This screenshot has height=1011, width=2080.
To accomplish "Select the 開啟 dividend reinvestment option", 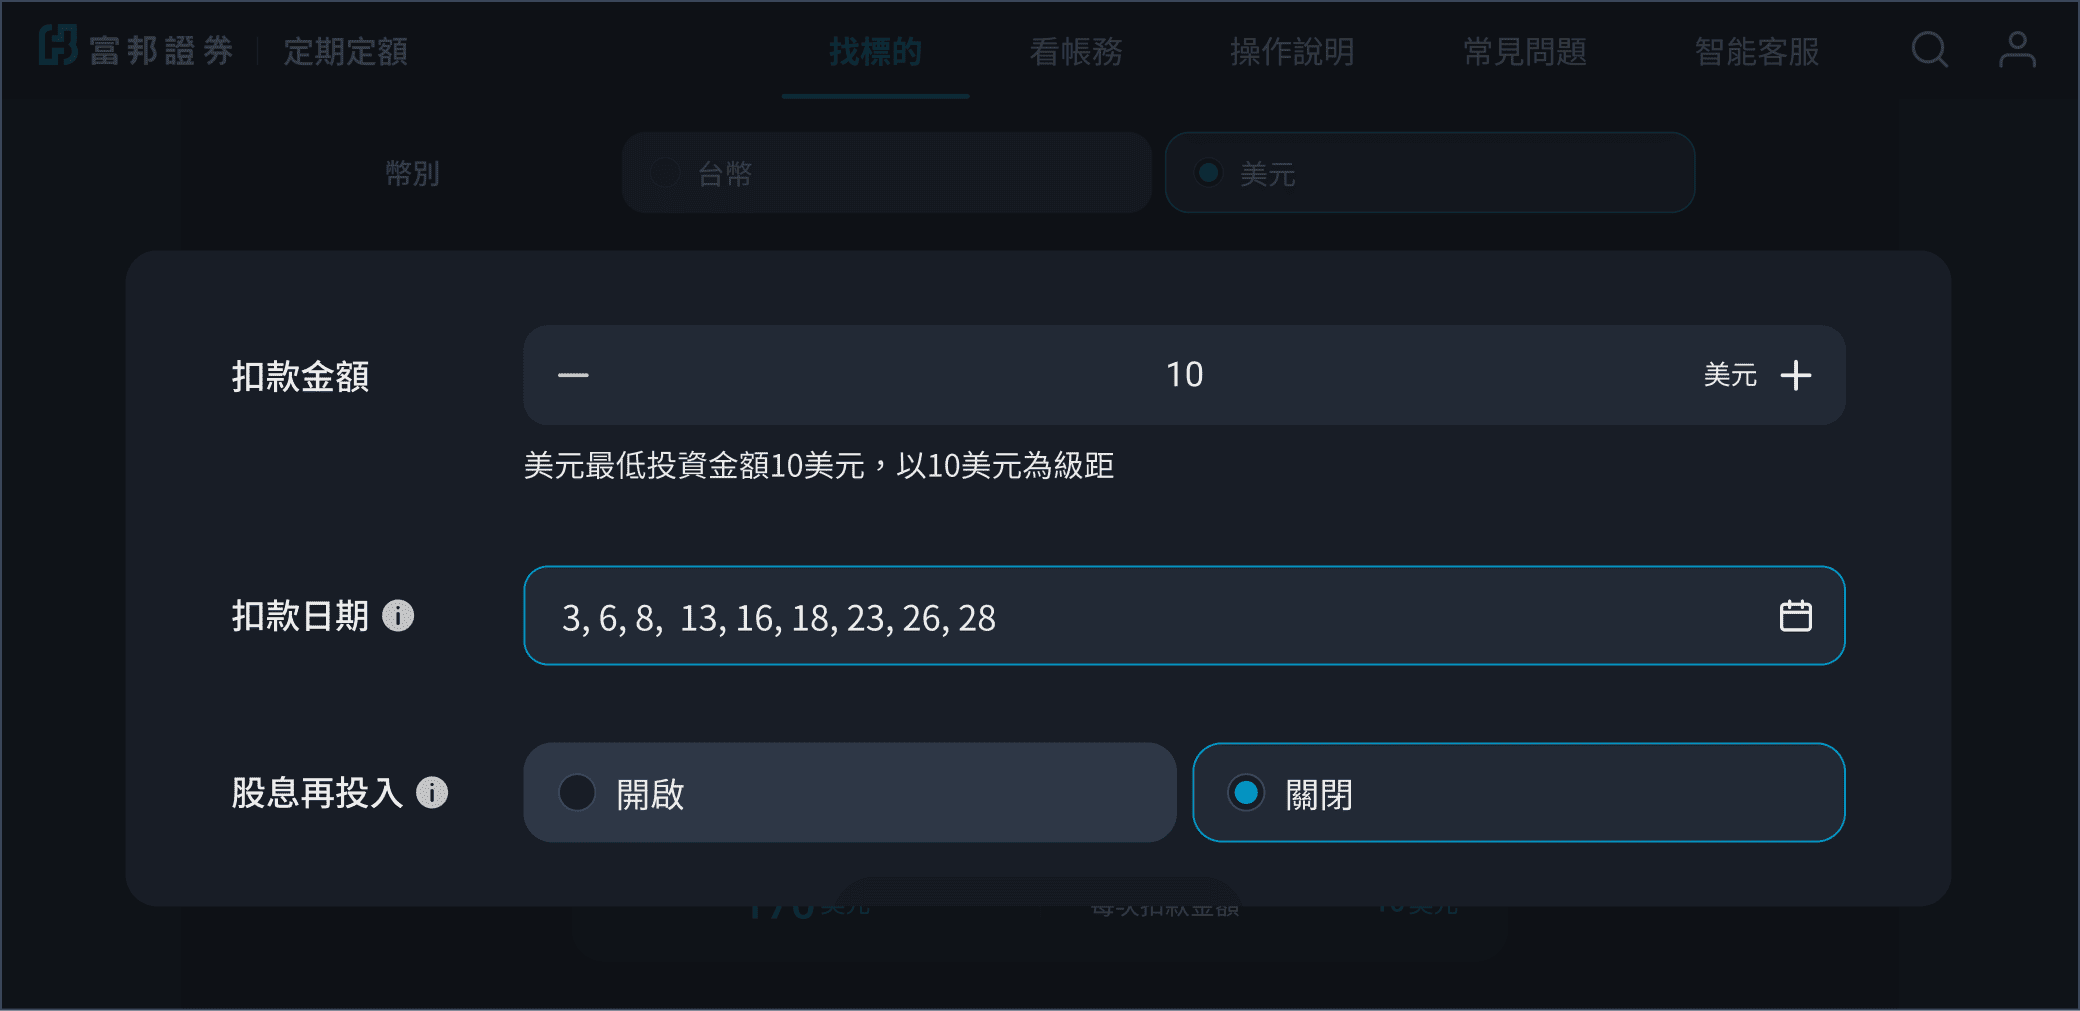I will tap(849, 793).
